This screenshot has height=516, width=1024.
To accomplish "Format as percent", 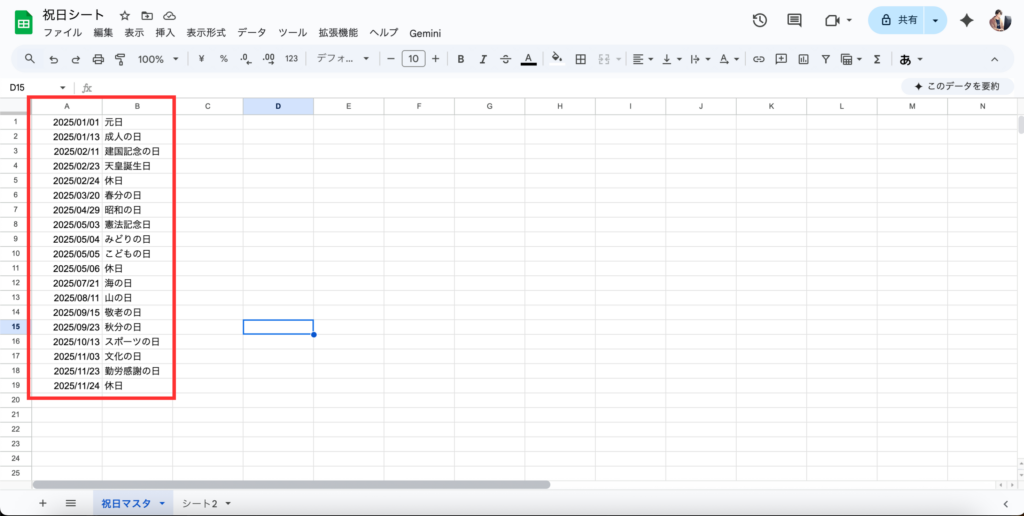I will [223, 59].
